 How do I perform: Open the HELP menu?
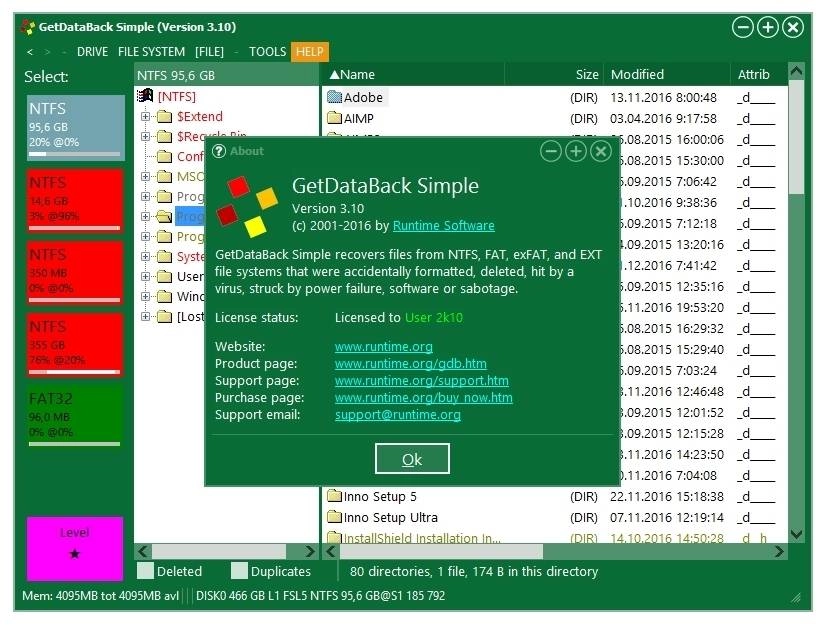coord(310,52)
